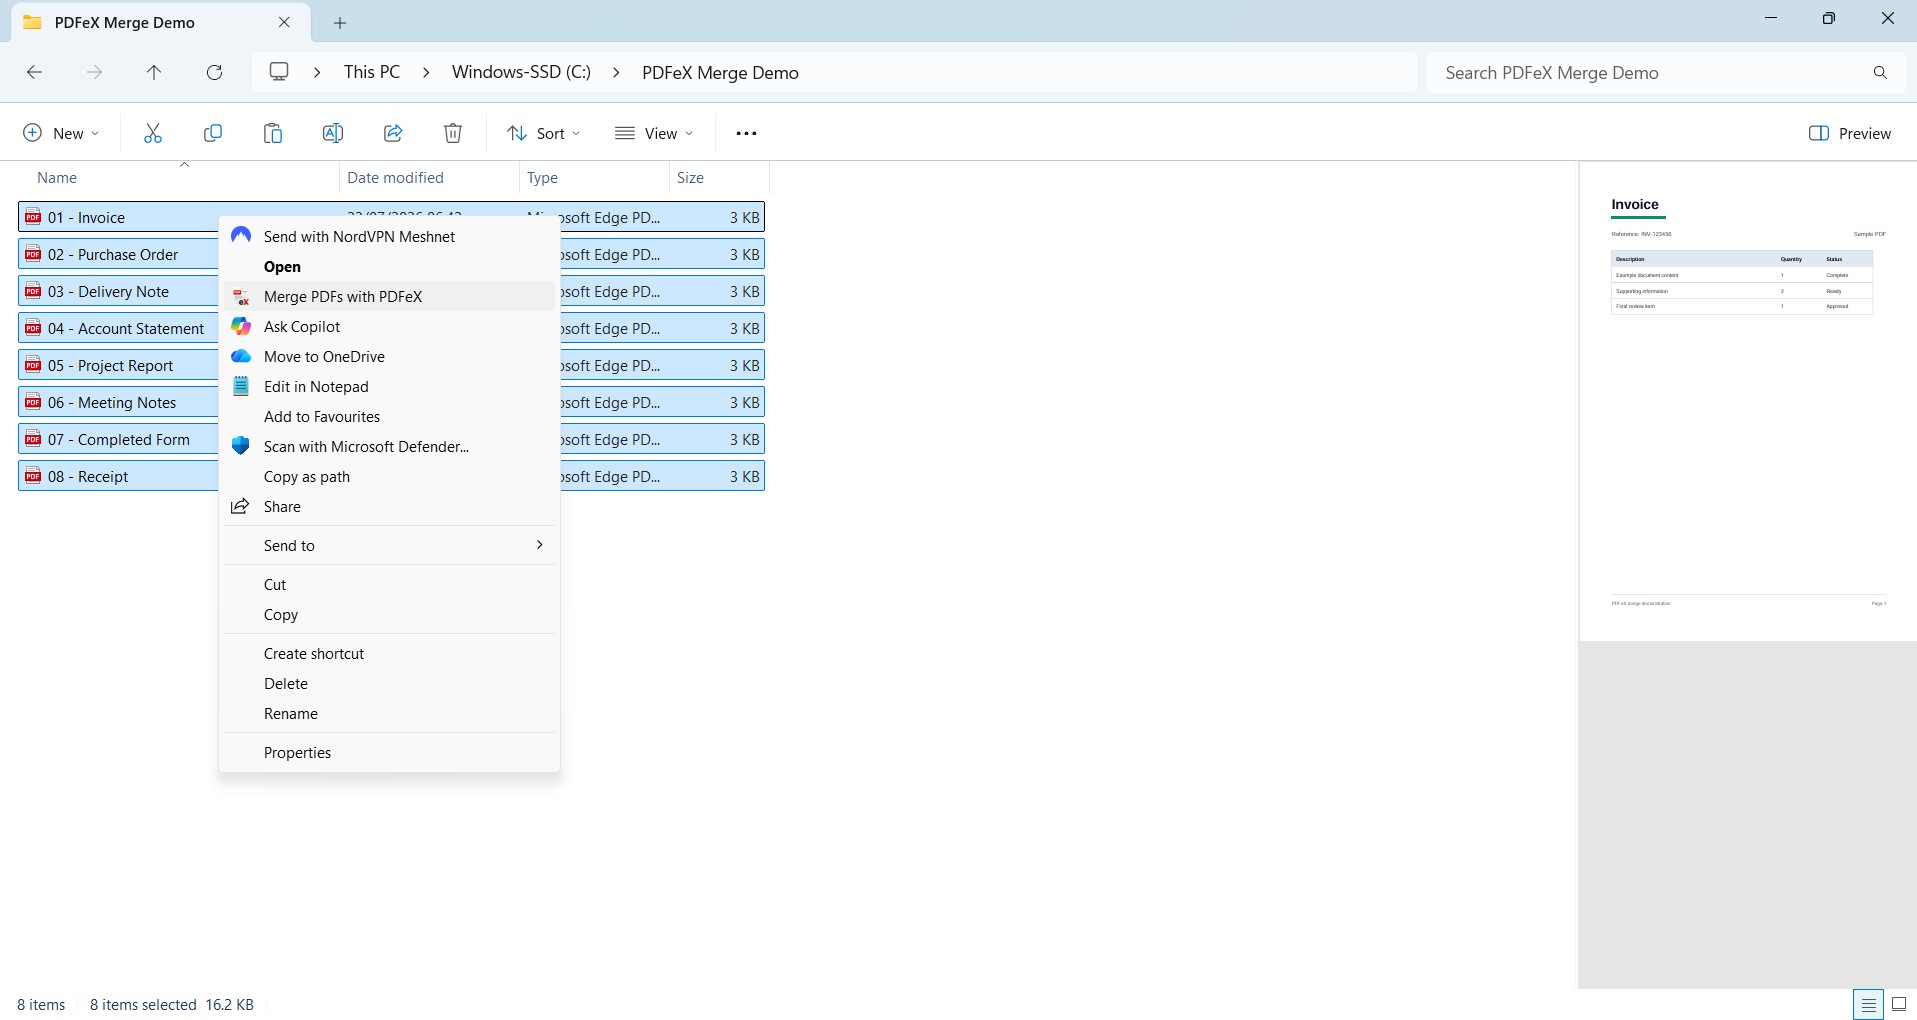Viewport: 1917px width, 1020px height.
Task: Open the Sort dropdown
Action: tap(543, 133)
